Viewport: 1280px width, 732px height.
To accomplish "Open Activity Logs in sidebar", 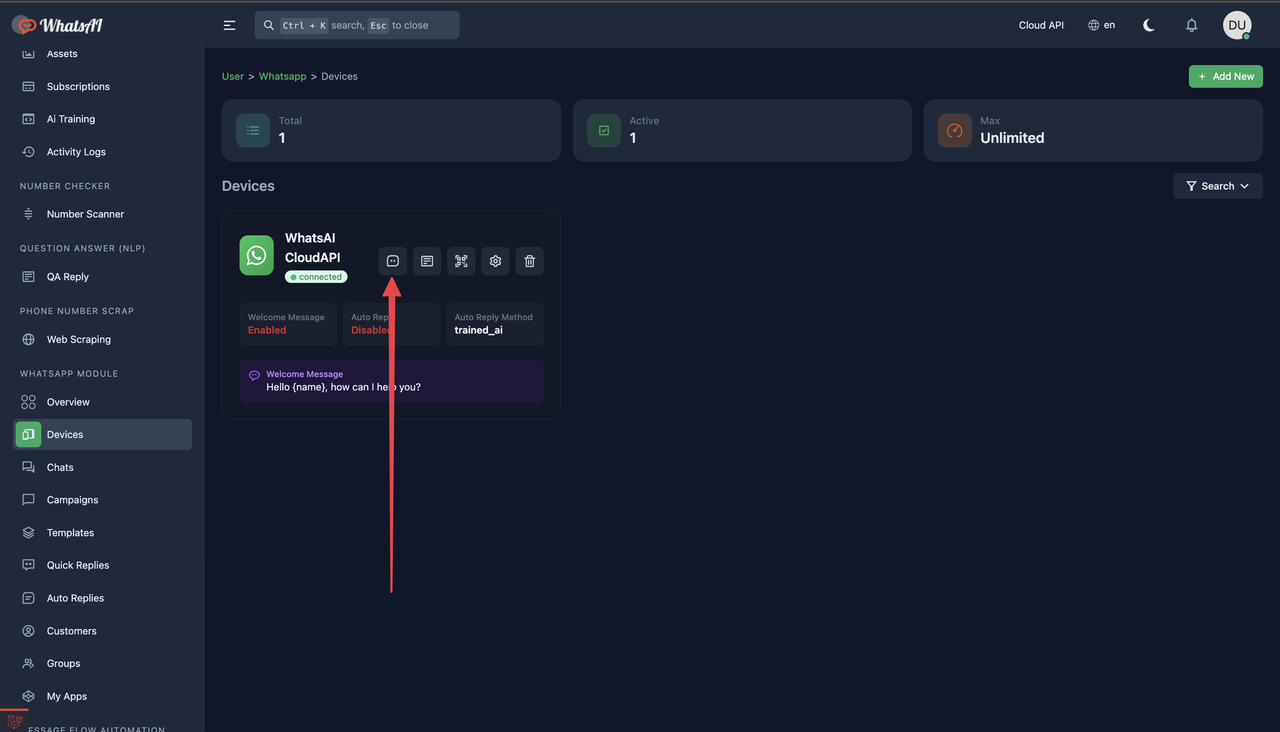I will 102,152.
